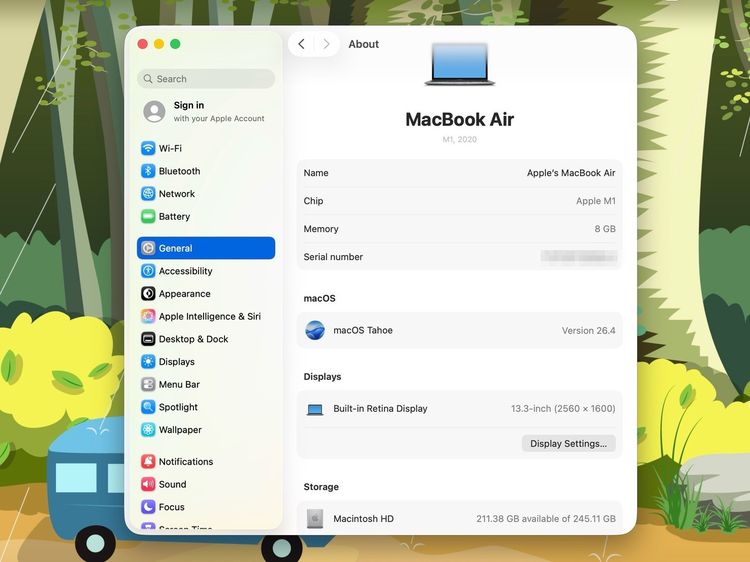Open the Spotlight magnifier icon
750x562 pixels.
click(148, 407)
